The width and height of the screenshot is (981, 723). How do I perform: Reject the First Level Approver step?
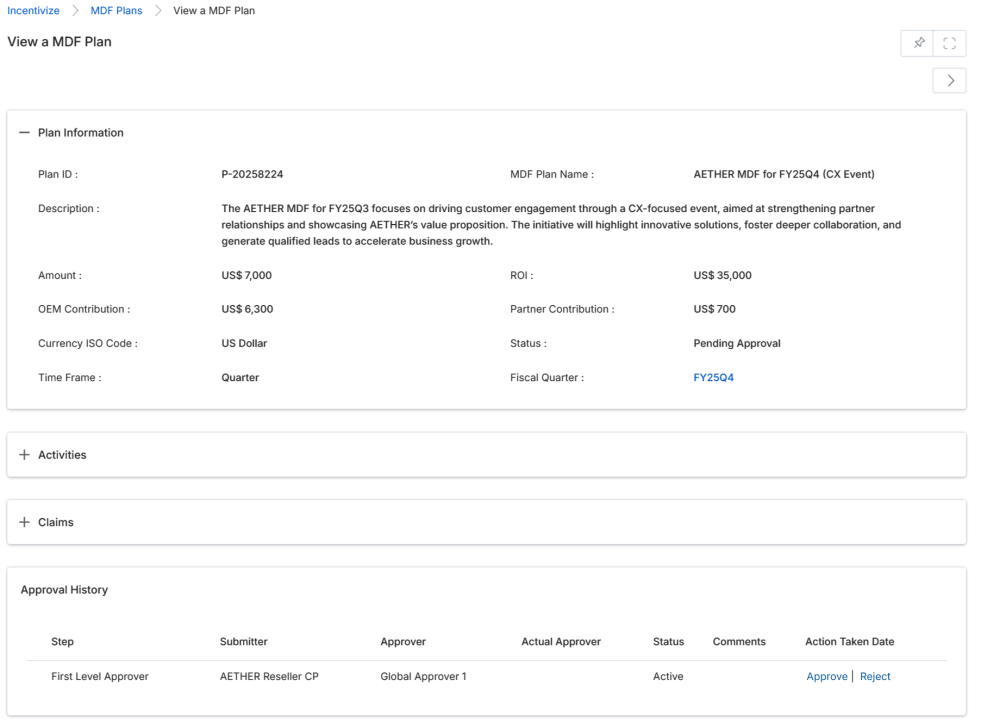tap(875, 677)
